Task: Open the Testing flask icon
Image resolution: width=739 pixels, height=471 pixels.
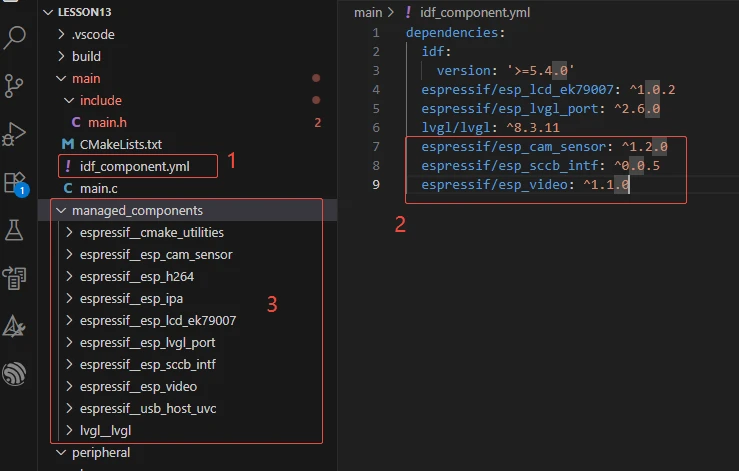Action: coord(16,230)
